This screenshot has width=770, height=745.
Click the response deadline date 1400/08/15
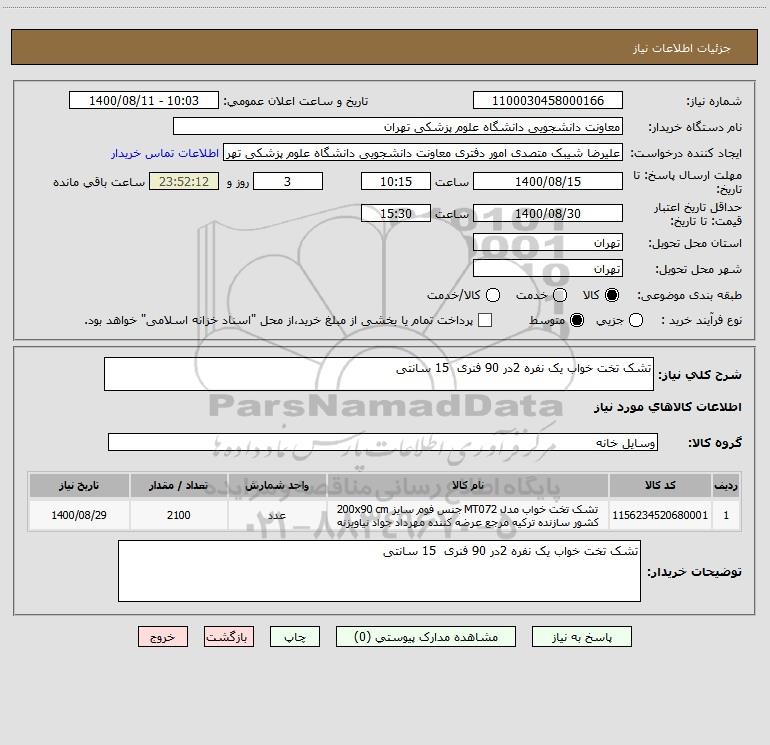pos(548,181)
